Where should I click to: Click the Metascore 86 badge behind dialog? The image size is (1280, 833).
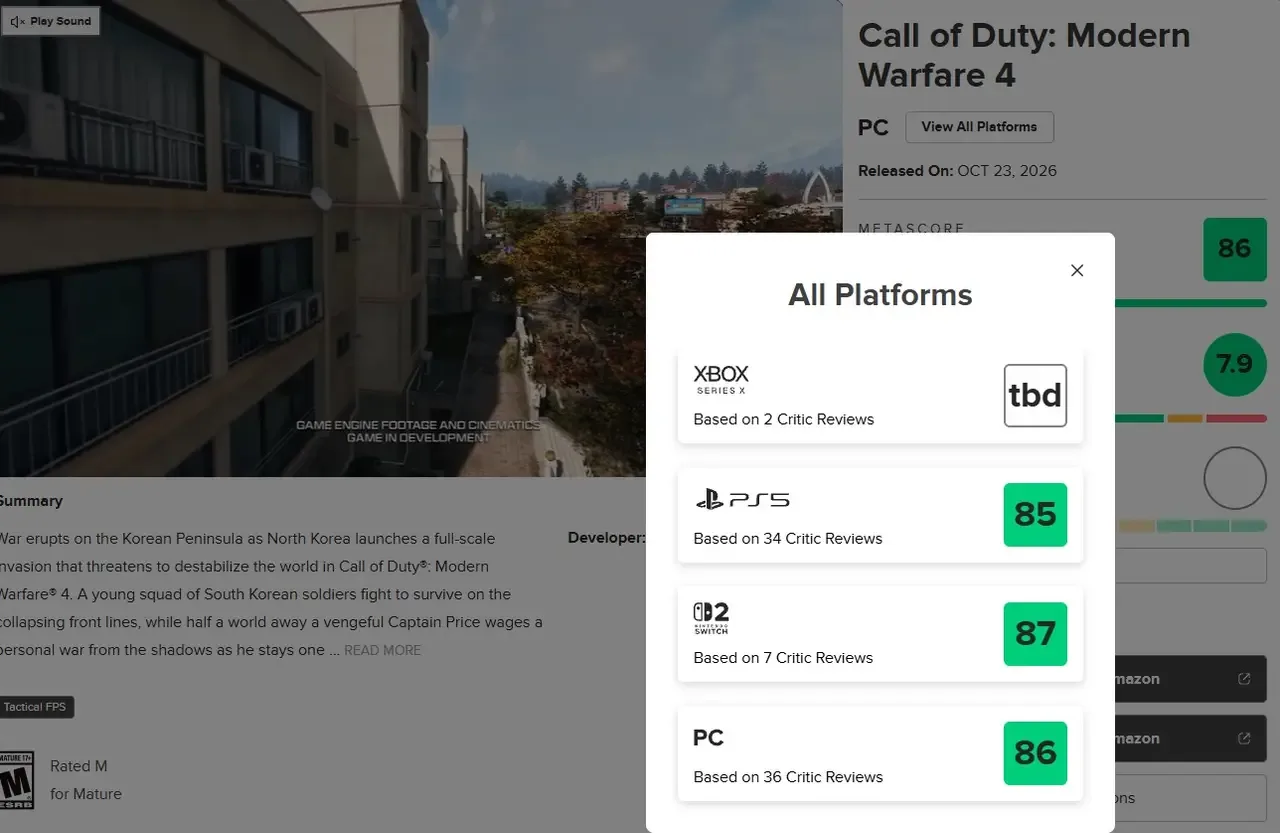click(x=1234, y=248)
